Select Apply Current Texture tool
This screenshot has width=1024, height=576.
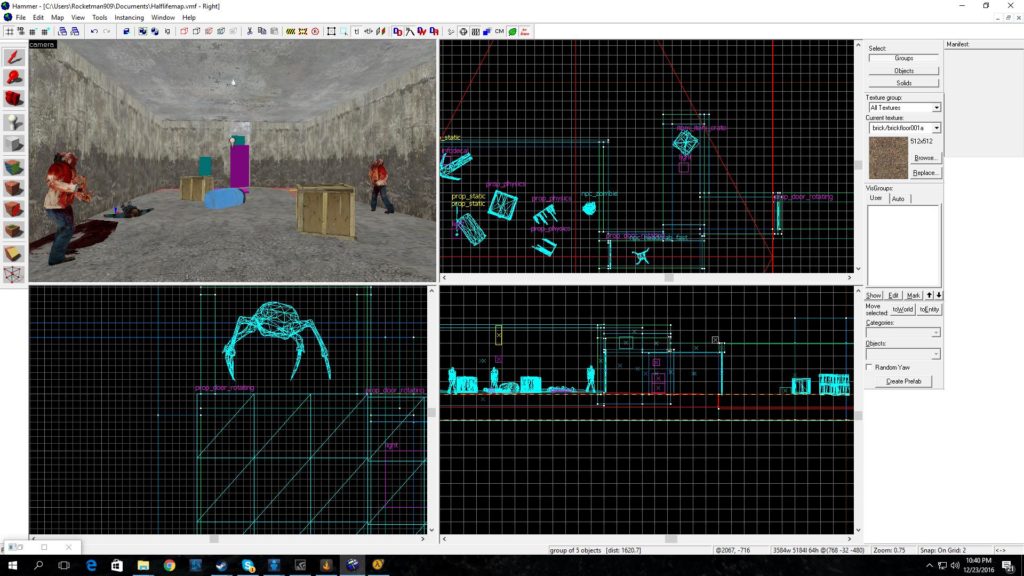point(14,188)
